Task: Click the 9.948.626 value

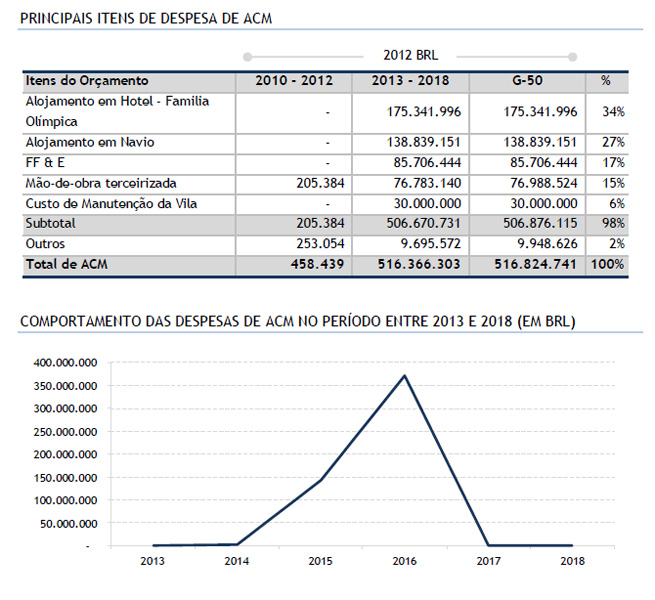Action: tap(547, 244)
